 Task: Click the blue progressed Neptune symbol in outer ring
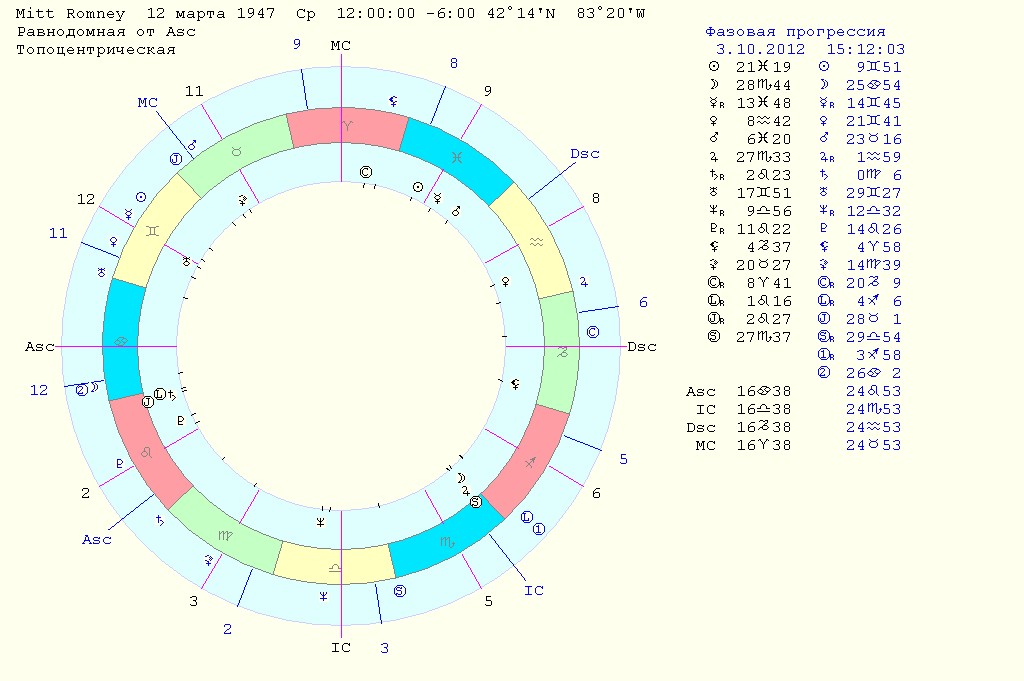pyautogui.click(x=323, y=596)
